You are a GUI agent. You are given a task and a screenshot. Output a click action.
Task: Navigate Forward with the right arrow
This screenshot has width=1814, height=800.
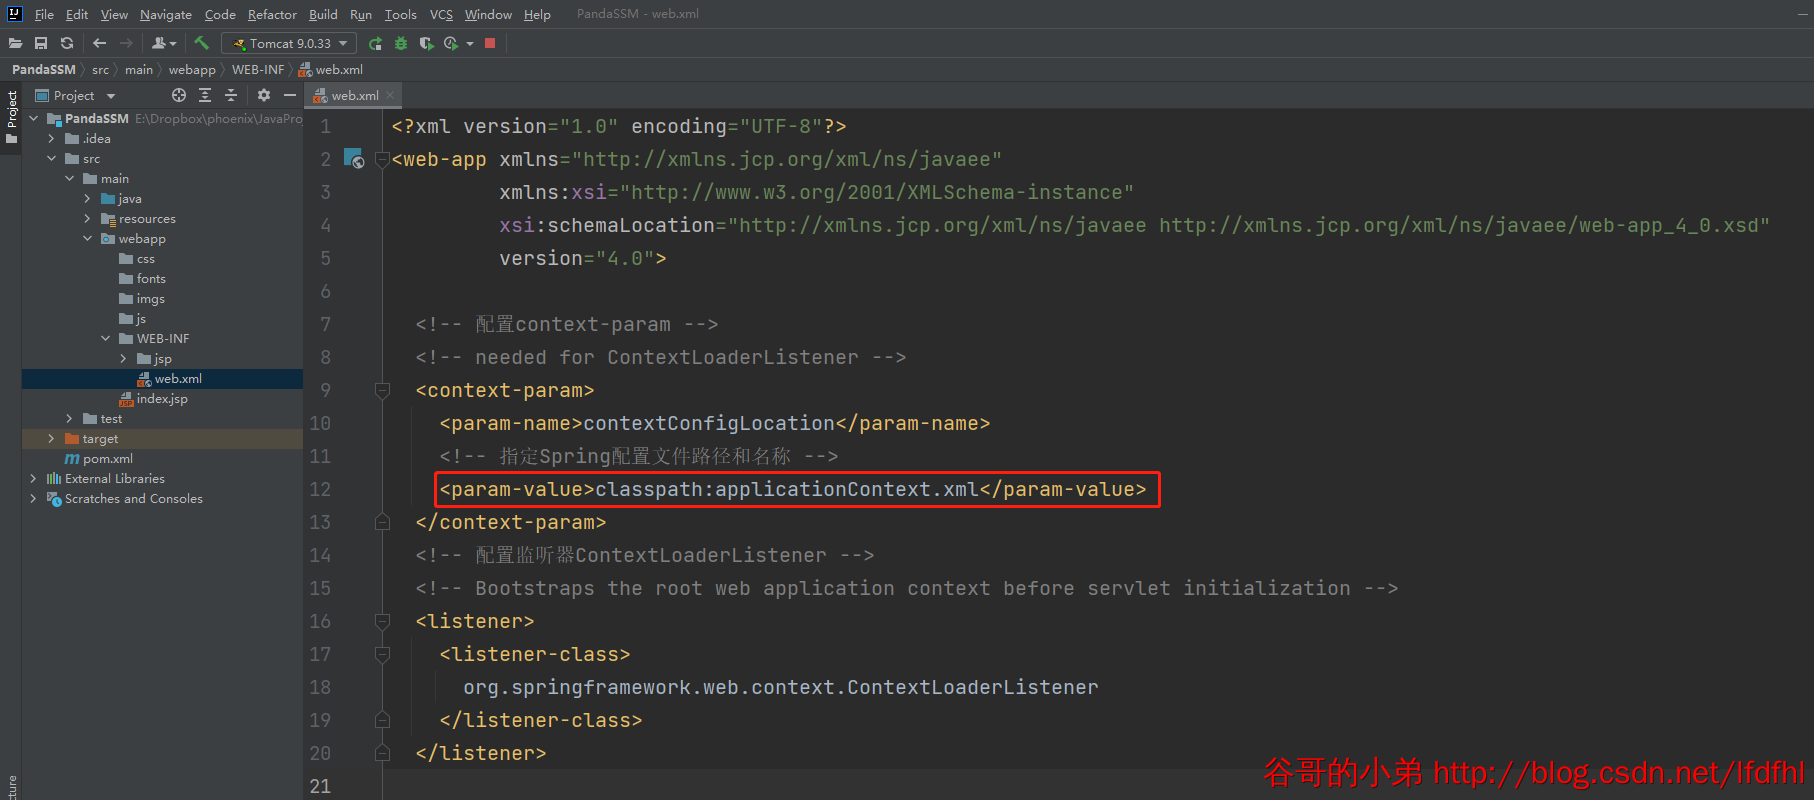(x=126, y=43)
